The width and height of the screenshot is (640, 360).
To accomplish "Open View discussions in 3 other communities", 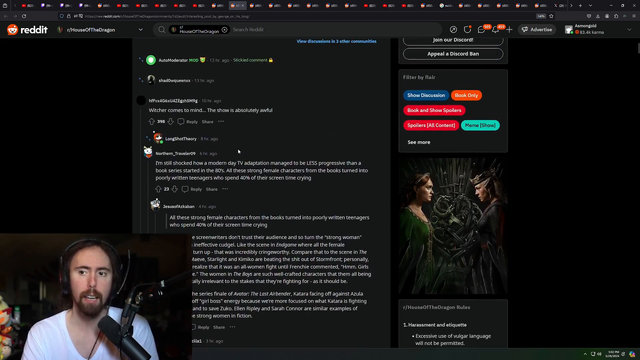I will click(336, 41).
